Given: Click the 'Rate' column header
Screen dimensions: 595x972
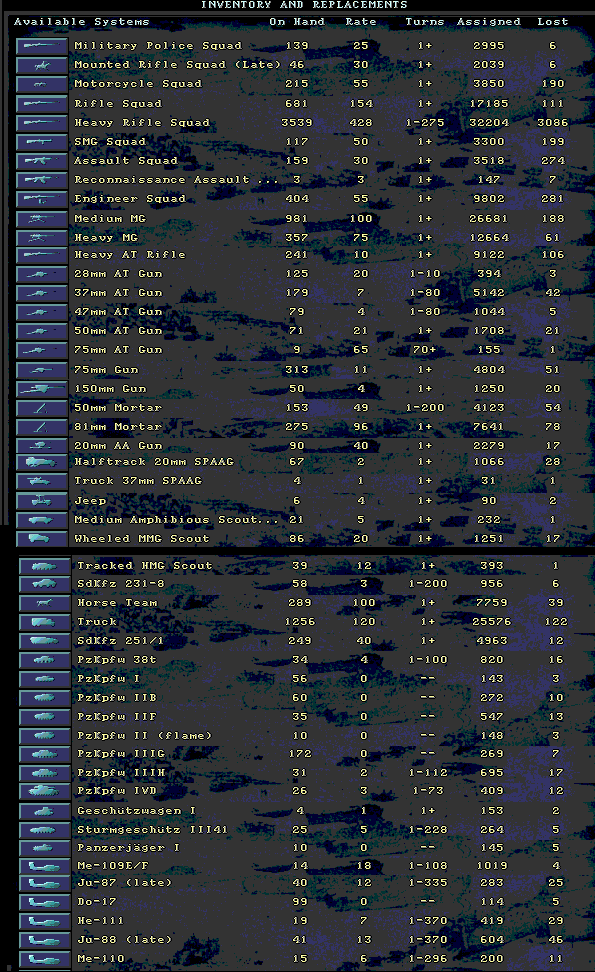Looking at the screenshot, I should (x=361, y=22).
